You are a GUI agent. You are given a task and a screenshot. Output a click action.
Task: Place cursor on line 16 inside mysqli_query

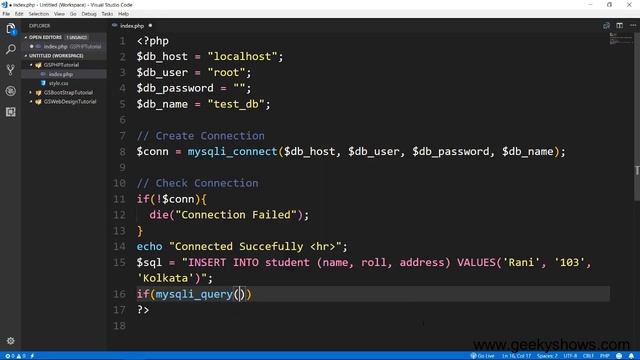coord(240,294)
